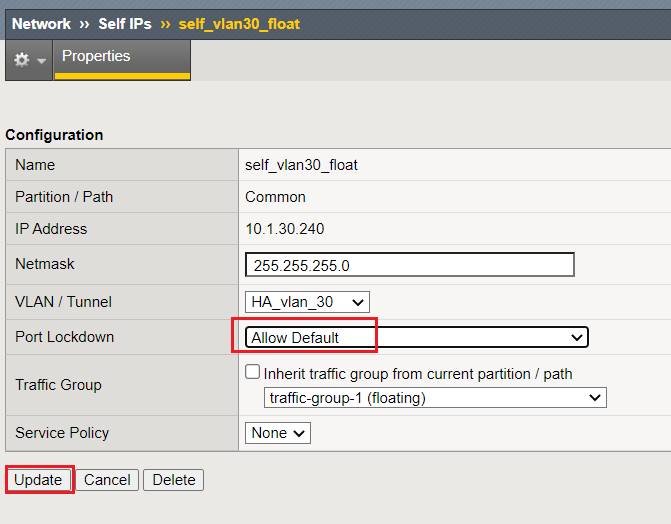Switch to the Properties tab
This screenshot has width=671, height=524.
pos(122,59)
